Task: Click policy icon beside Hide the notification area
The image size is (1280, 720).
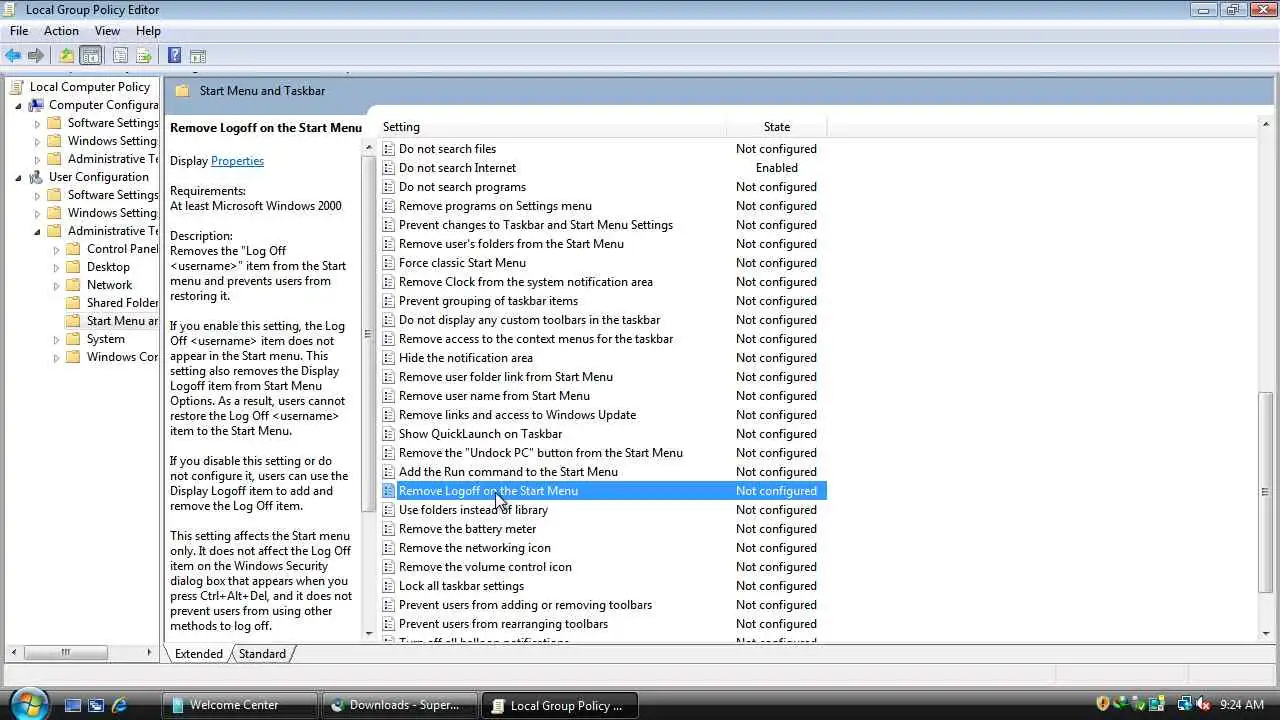Action: (389, 358)
